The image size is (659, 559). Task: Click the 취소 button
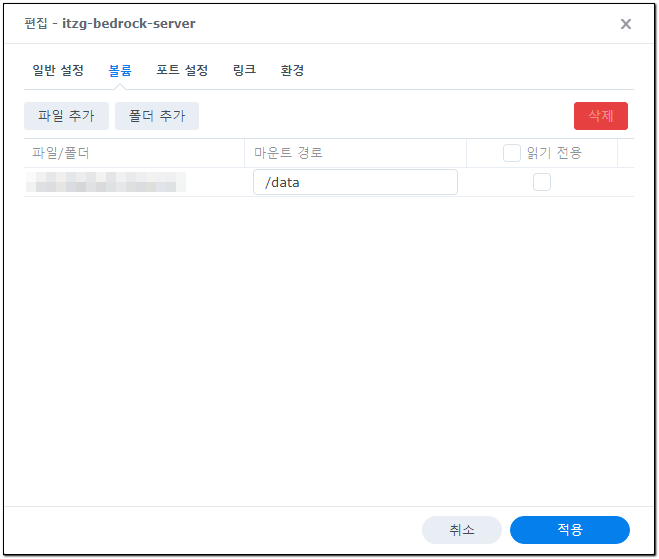[461, 530]
